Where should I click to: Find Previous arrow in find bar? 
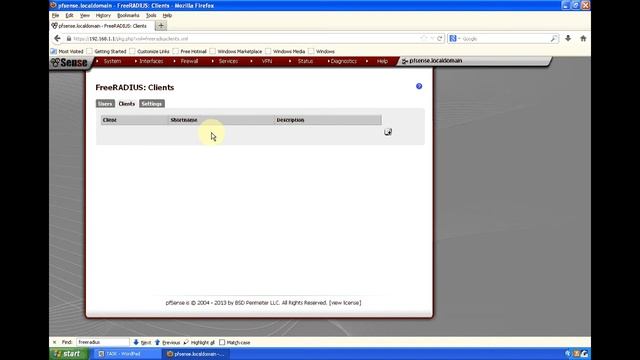pos(167,342)
